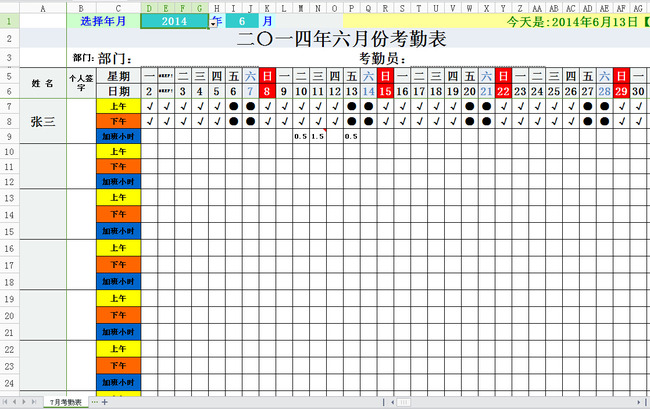The height and width of the screenshot is (409, 650).
Task: Select the 加班小时 cell in row 21
Action: click(x=119, y=332)
